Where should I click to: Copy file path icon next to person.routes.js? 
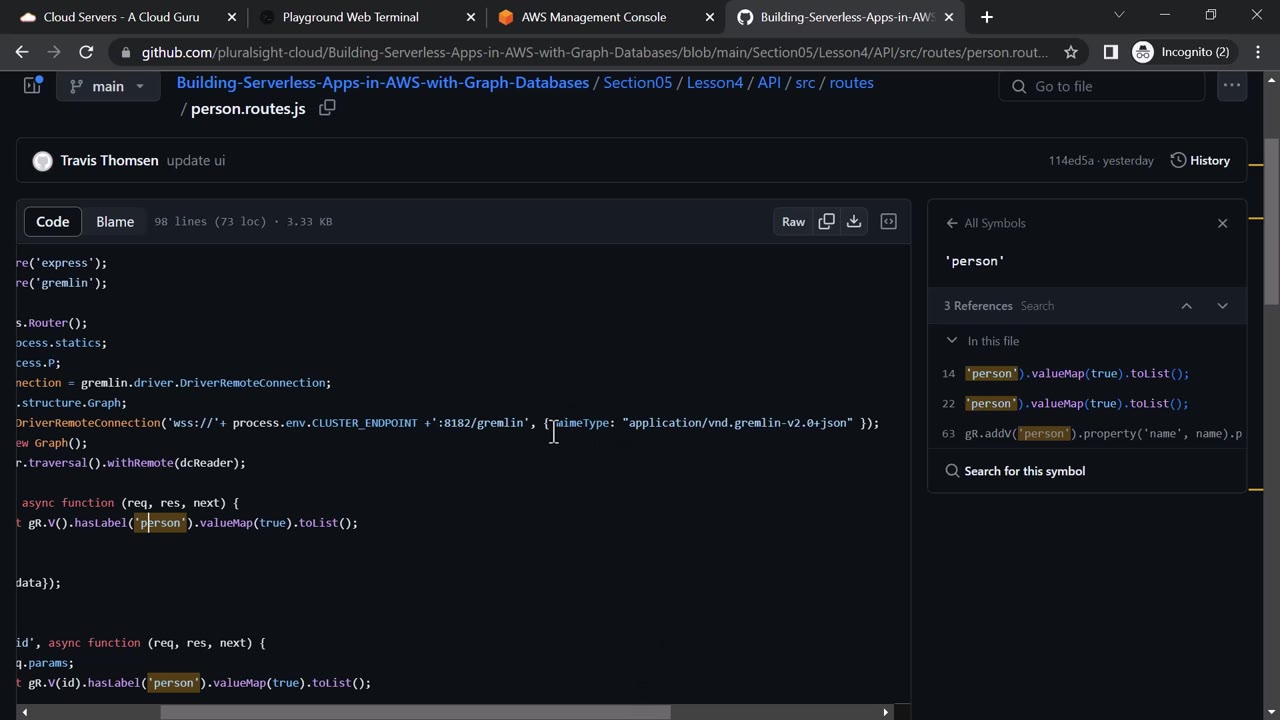coord(327,108)
